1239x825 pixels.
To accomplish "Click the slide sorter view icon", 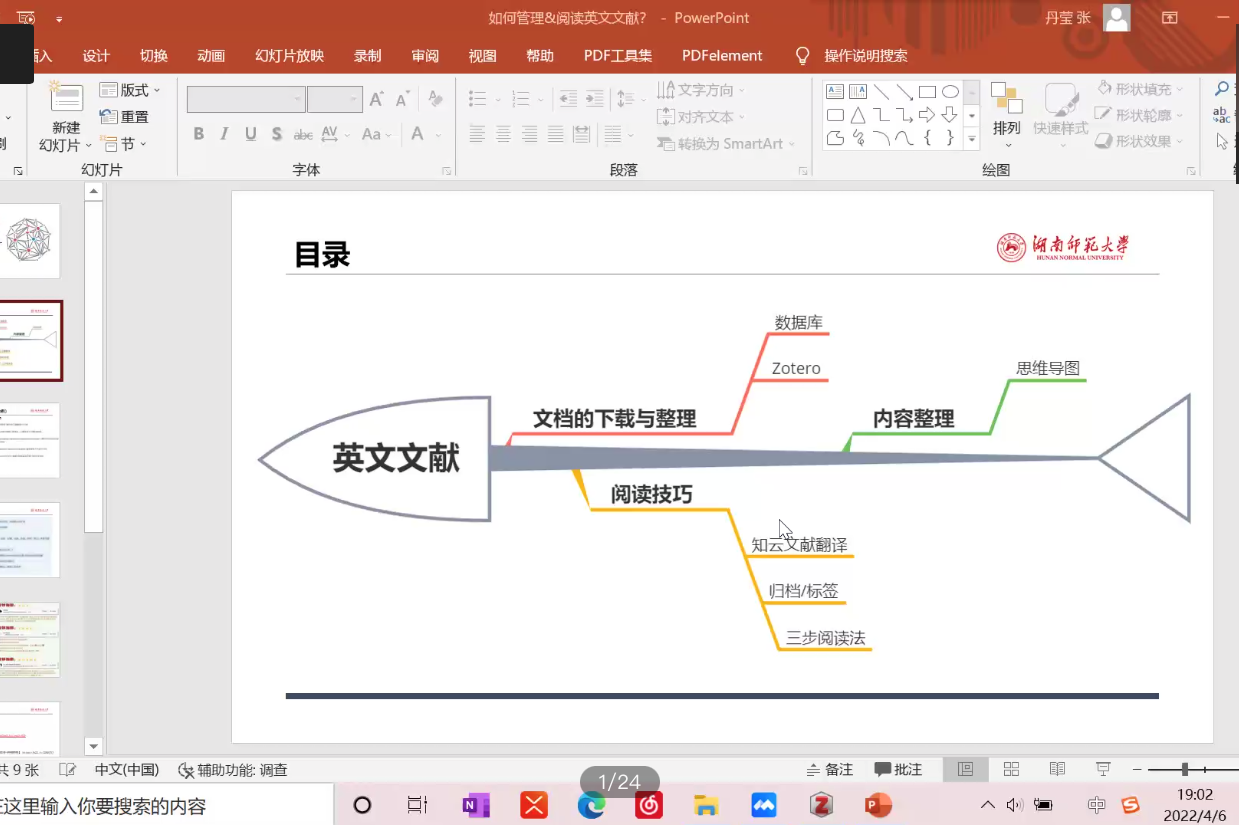I will [1011, 769].
